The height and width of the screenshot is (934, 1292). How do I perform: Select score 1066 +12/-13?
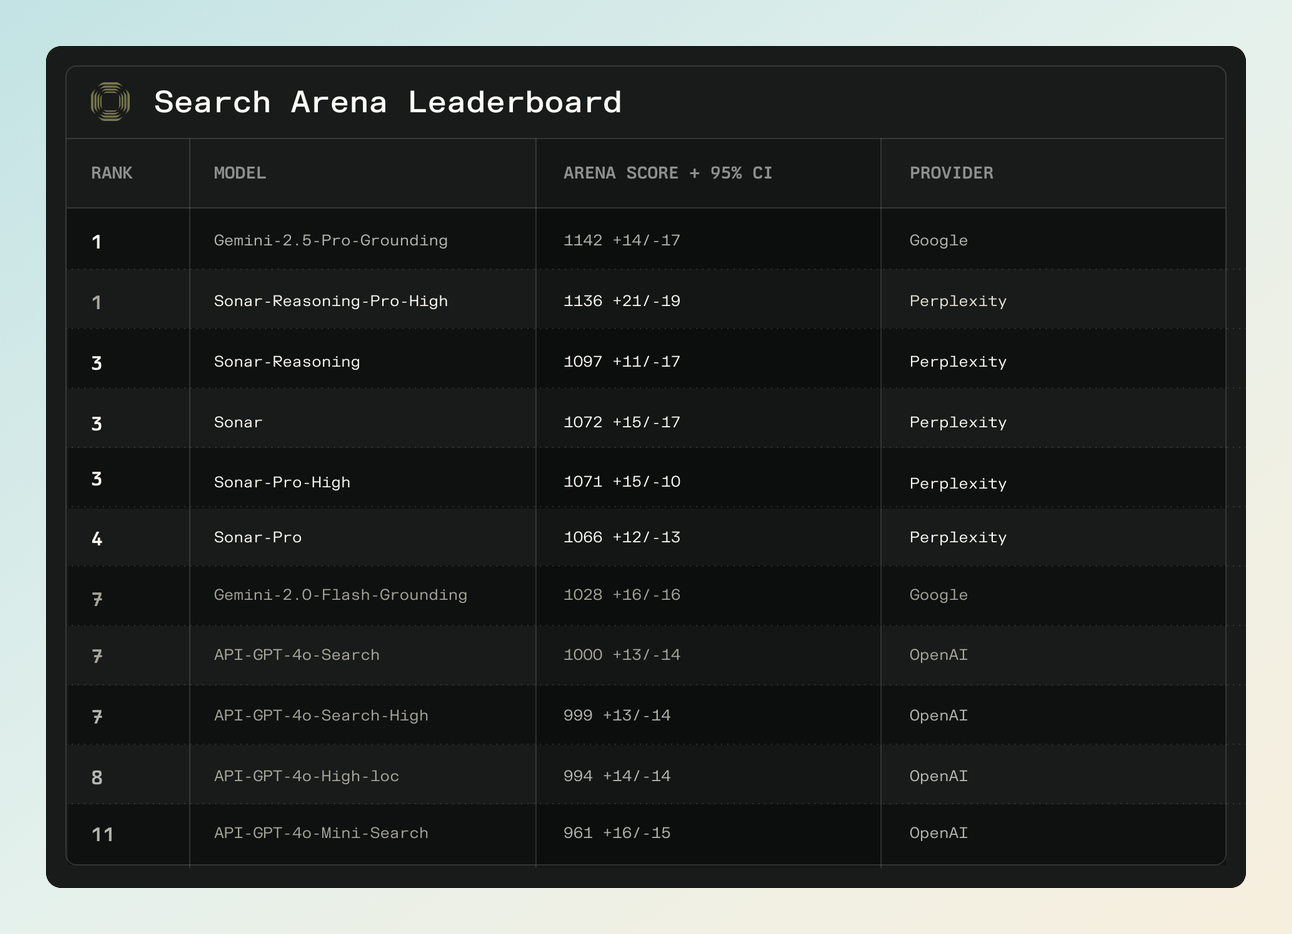tap(622, 537)
